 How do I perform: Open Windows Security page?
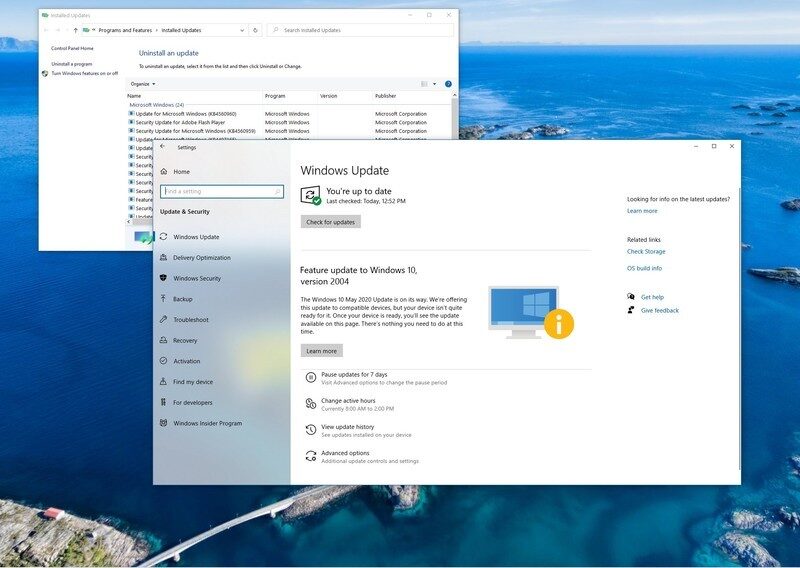point(197,279)
